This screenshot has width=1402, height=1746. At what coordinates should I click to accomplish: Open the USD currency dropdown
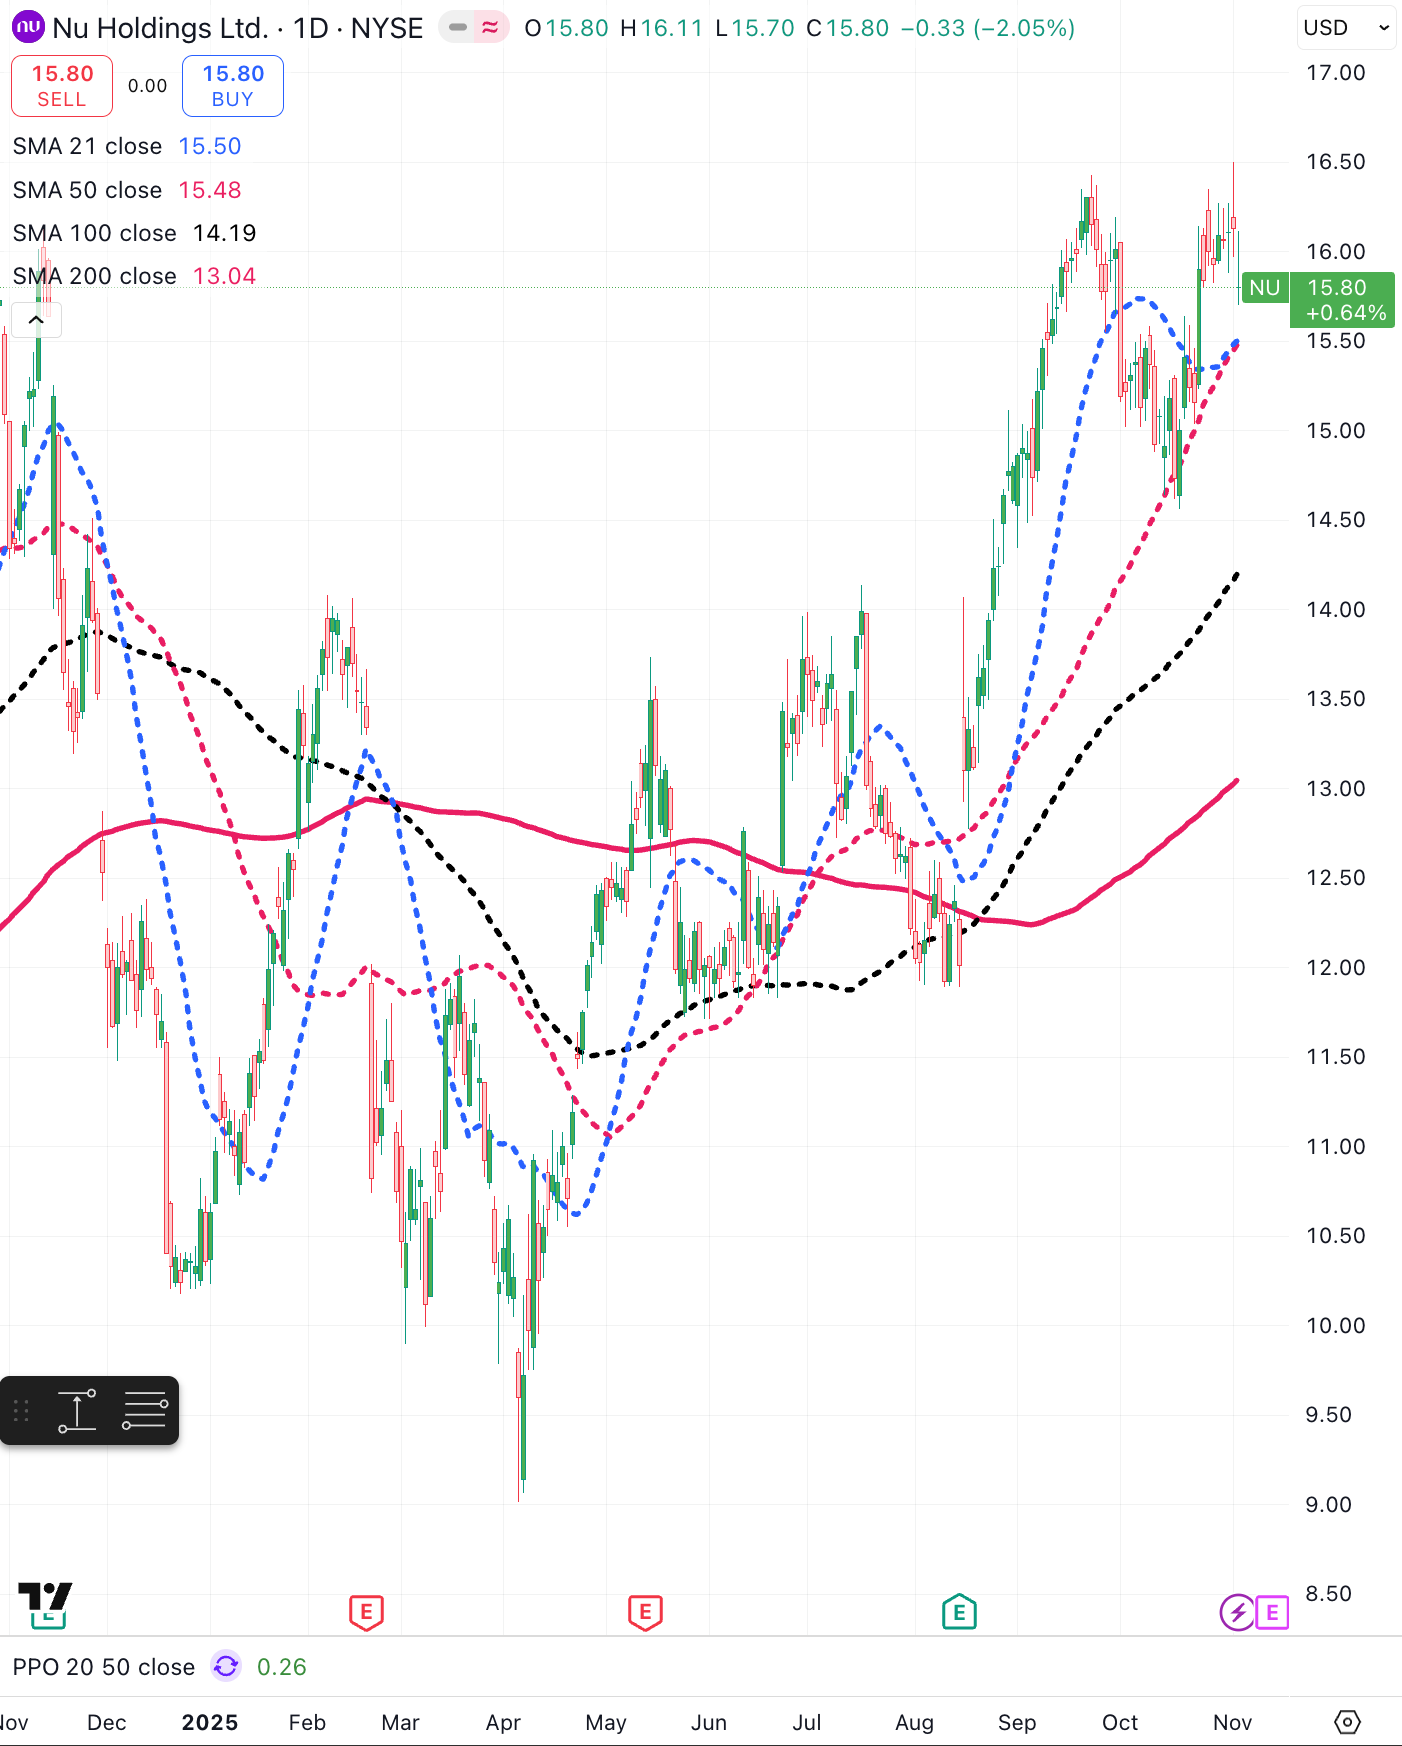point(1347,28)
